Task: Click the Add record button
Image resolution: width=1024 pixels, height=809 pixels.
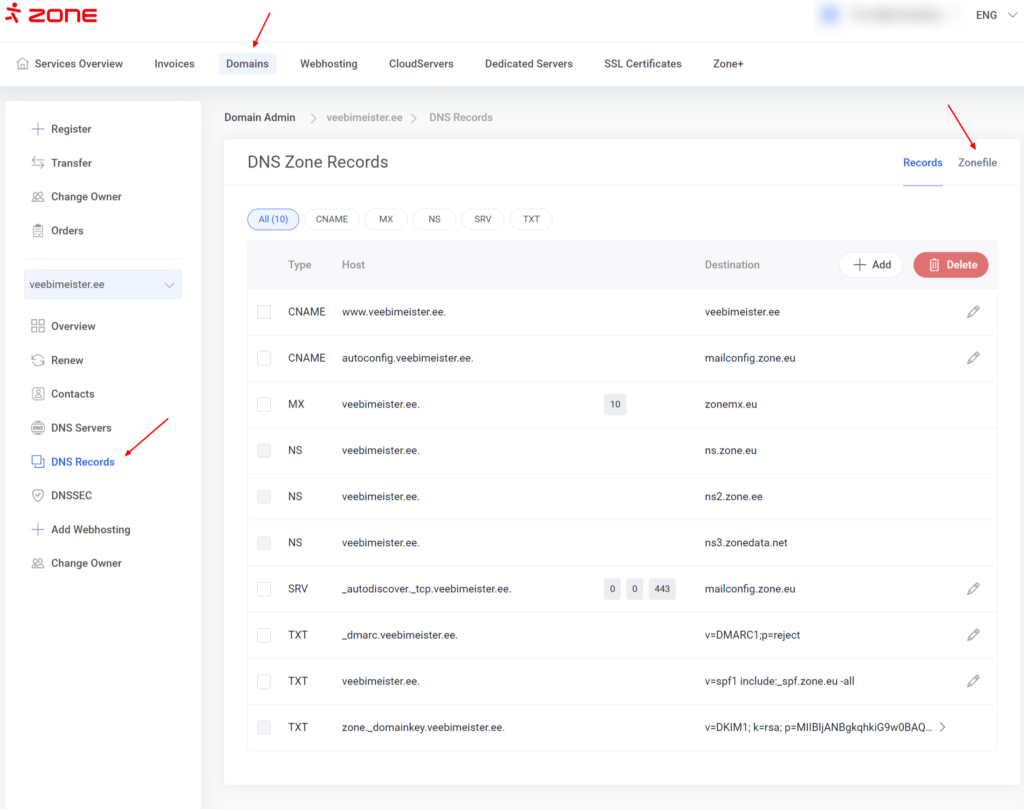Action: [871, 265]
